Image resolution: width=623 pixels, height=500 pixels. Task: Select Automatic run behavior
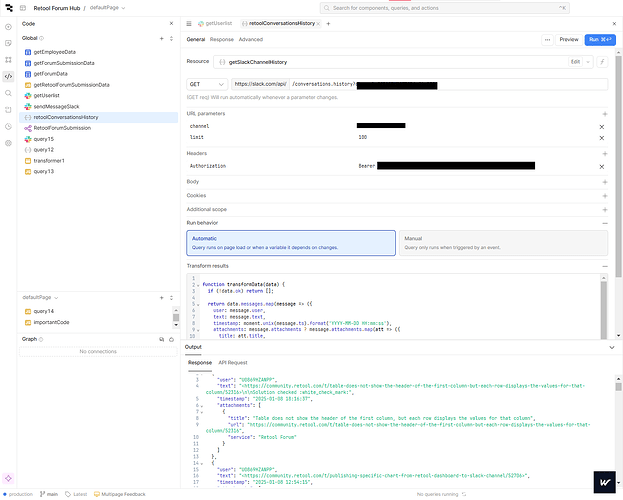(x=291, y=243)
